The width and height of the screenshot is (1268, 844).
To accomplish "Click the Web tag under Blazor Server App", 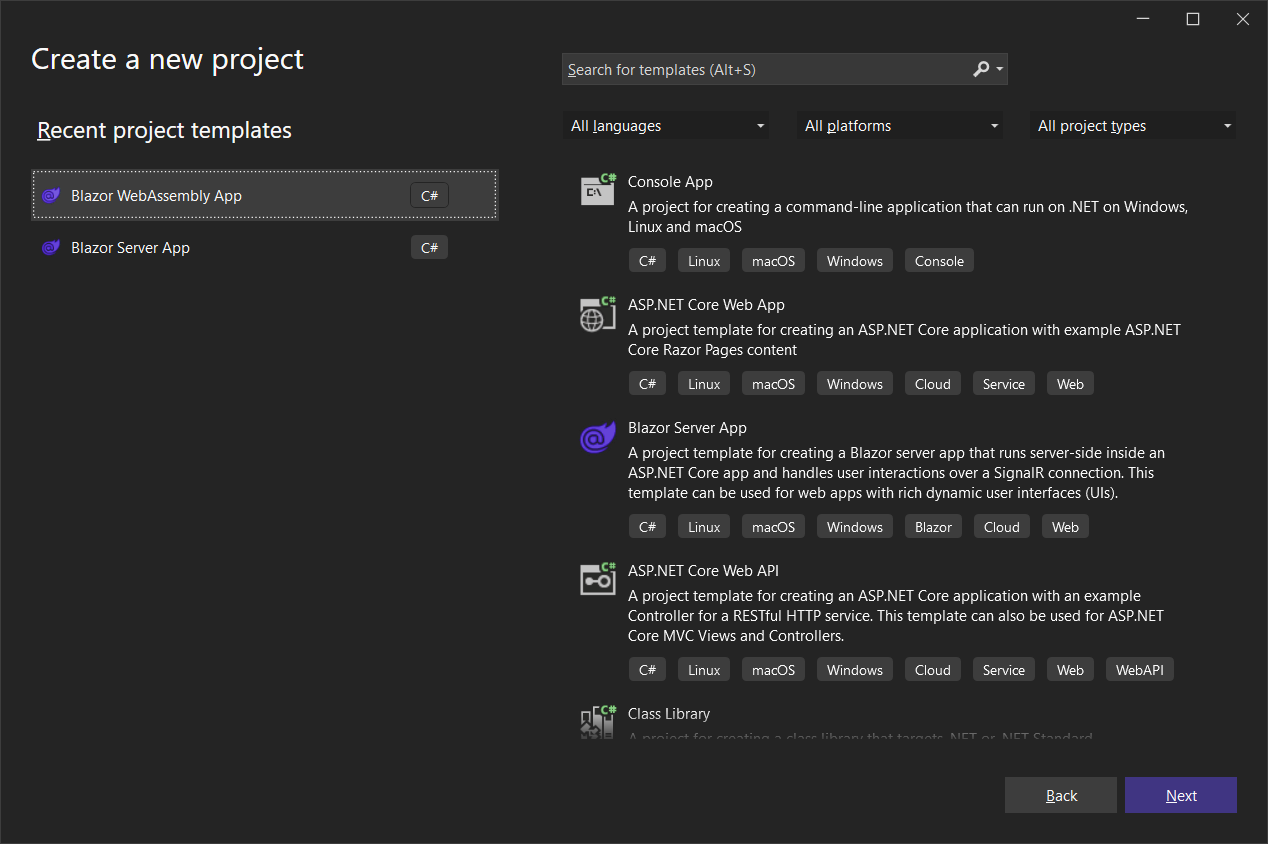I will coord(1065,527).
